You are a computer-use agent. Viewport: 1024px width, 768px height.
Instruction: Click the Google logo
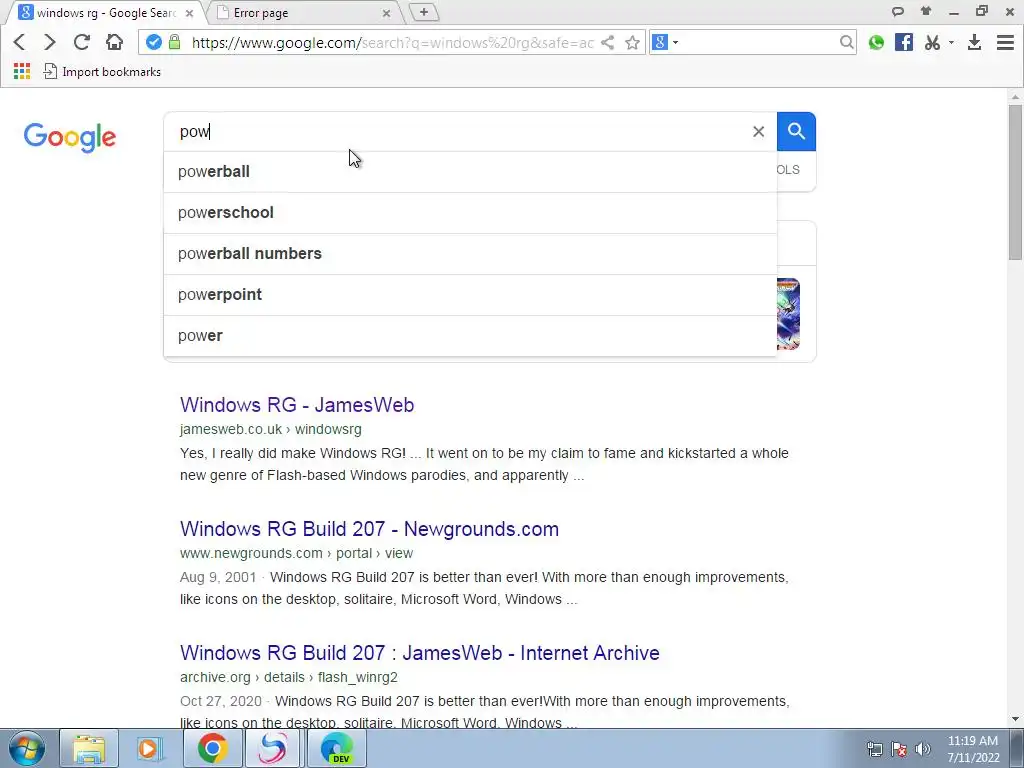tap(70, 137)
